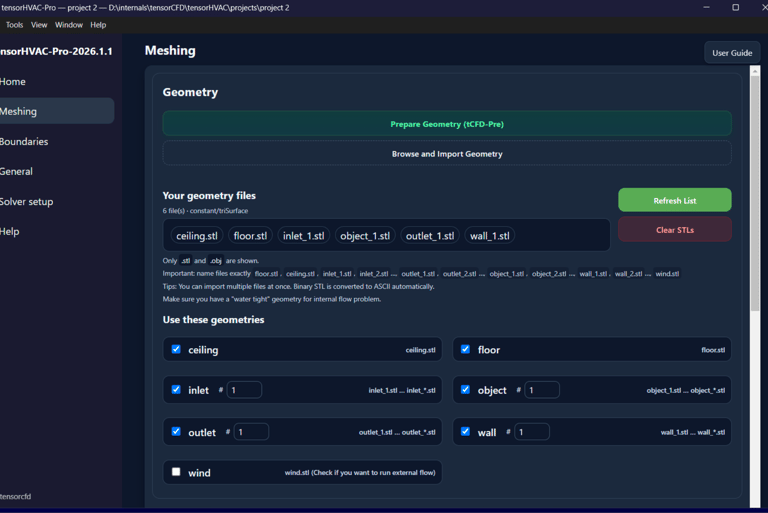Select the outlet_1.stl file chip

430,236
